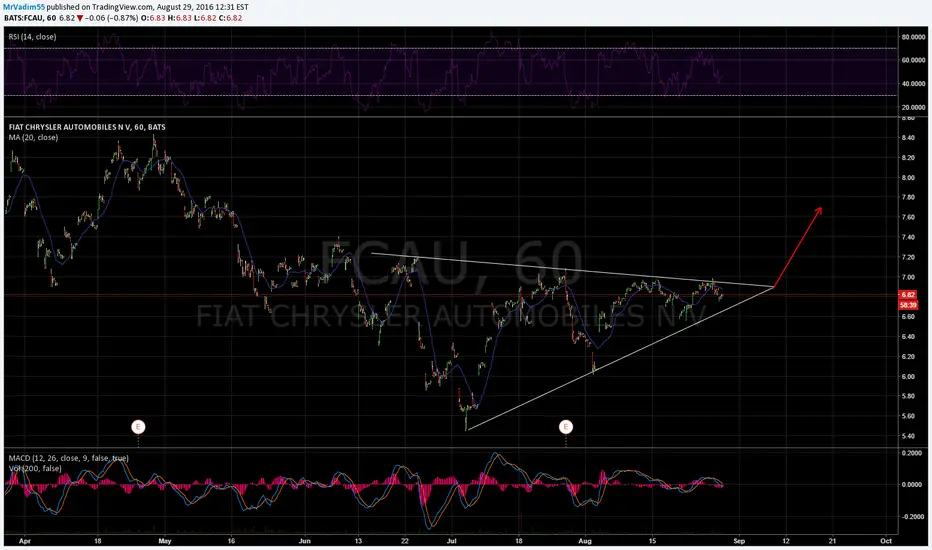
Task: Click the 58:39 bar countdown label
Action: pos(908,304)
